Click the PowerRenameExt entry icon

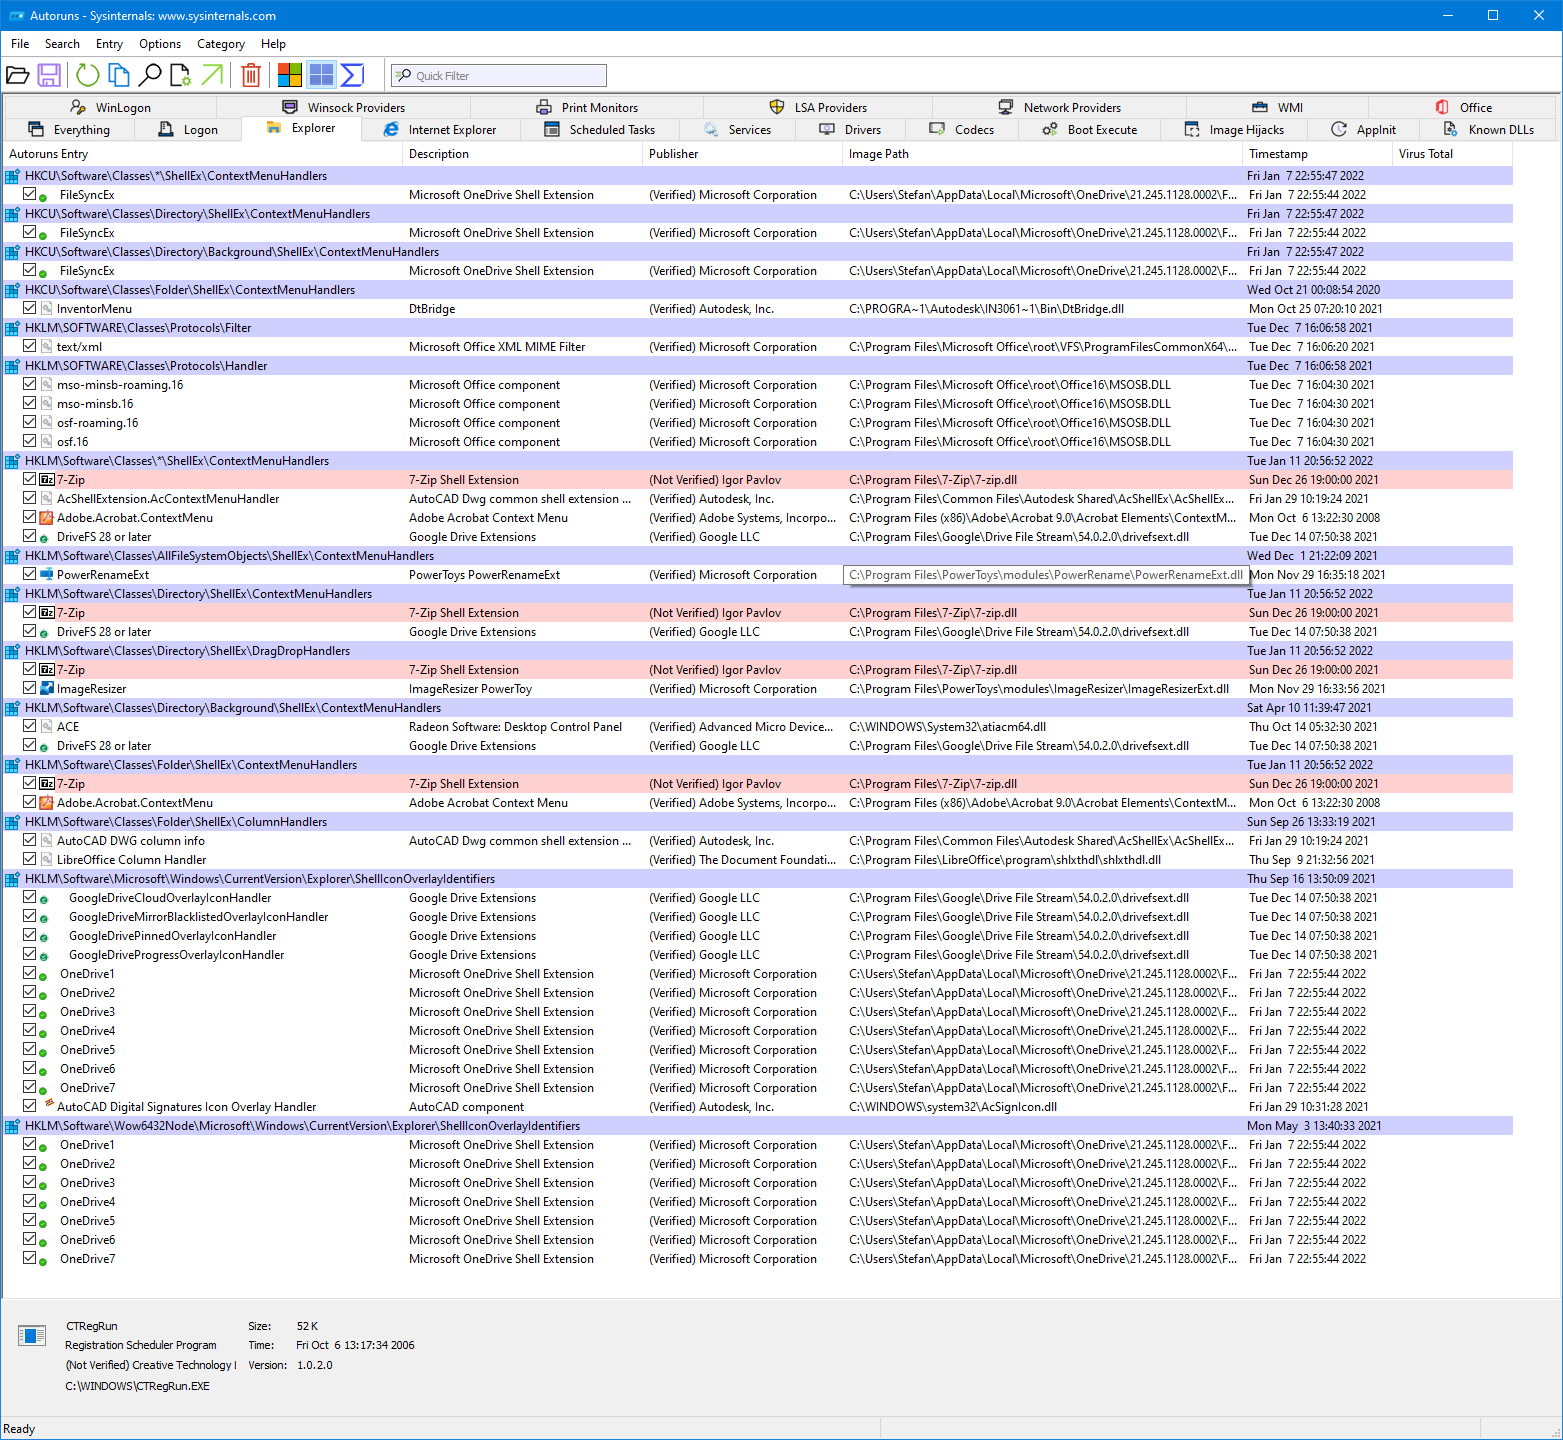[47, 575]
